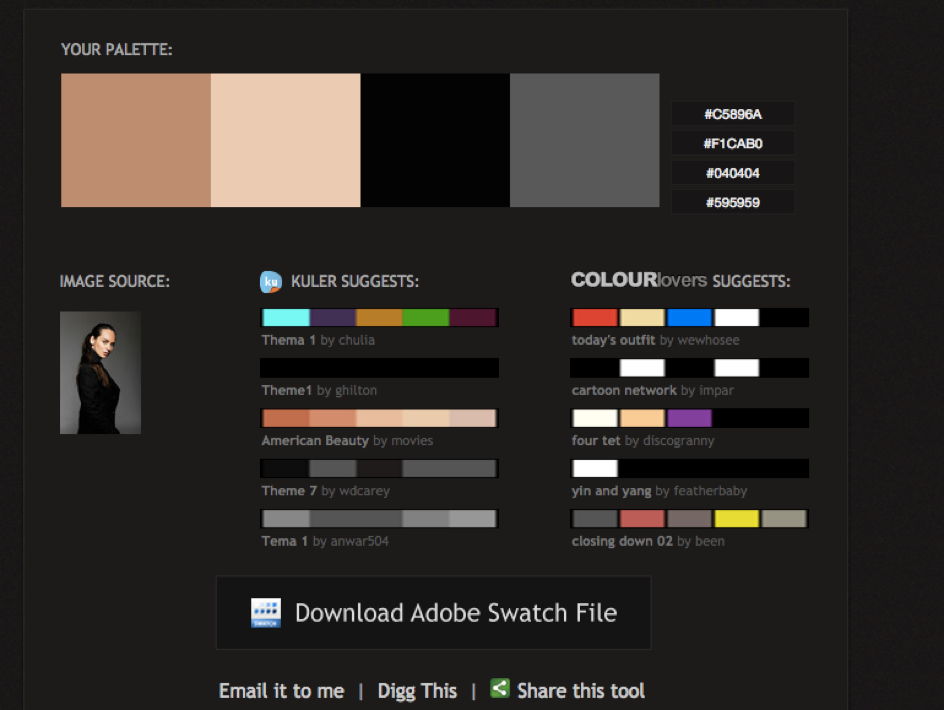This screenshot has width=944, height=710.
Task: Select the gray #595959 palette swatch
Action: point(585,140)
